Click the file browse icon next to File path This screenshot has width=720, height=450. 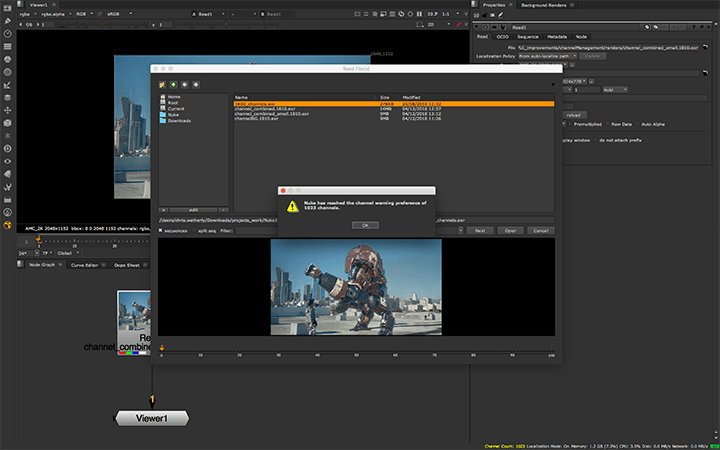[706, 47]
